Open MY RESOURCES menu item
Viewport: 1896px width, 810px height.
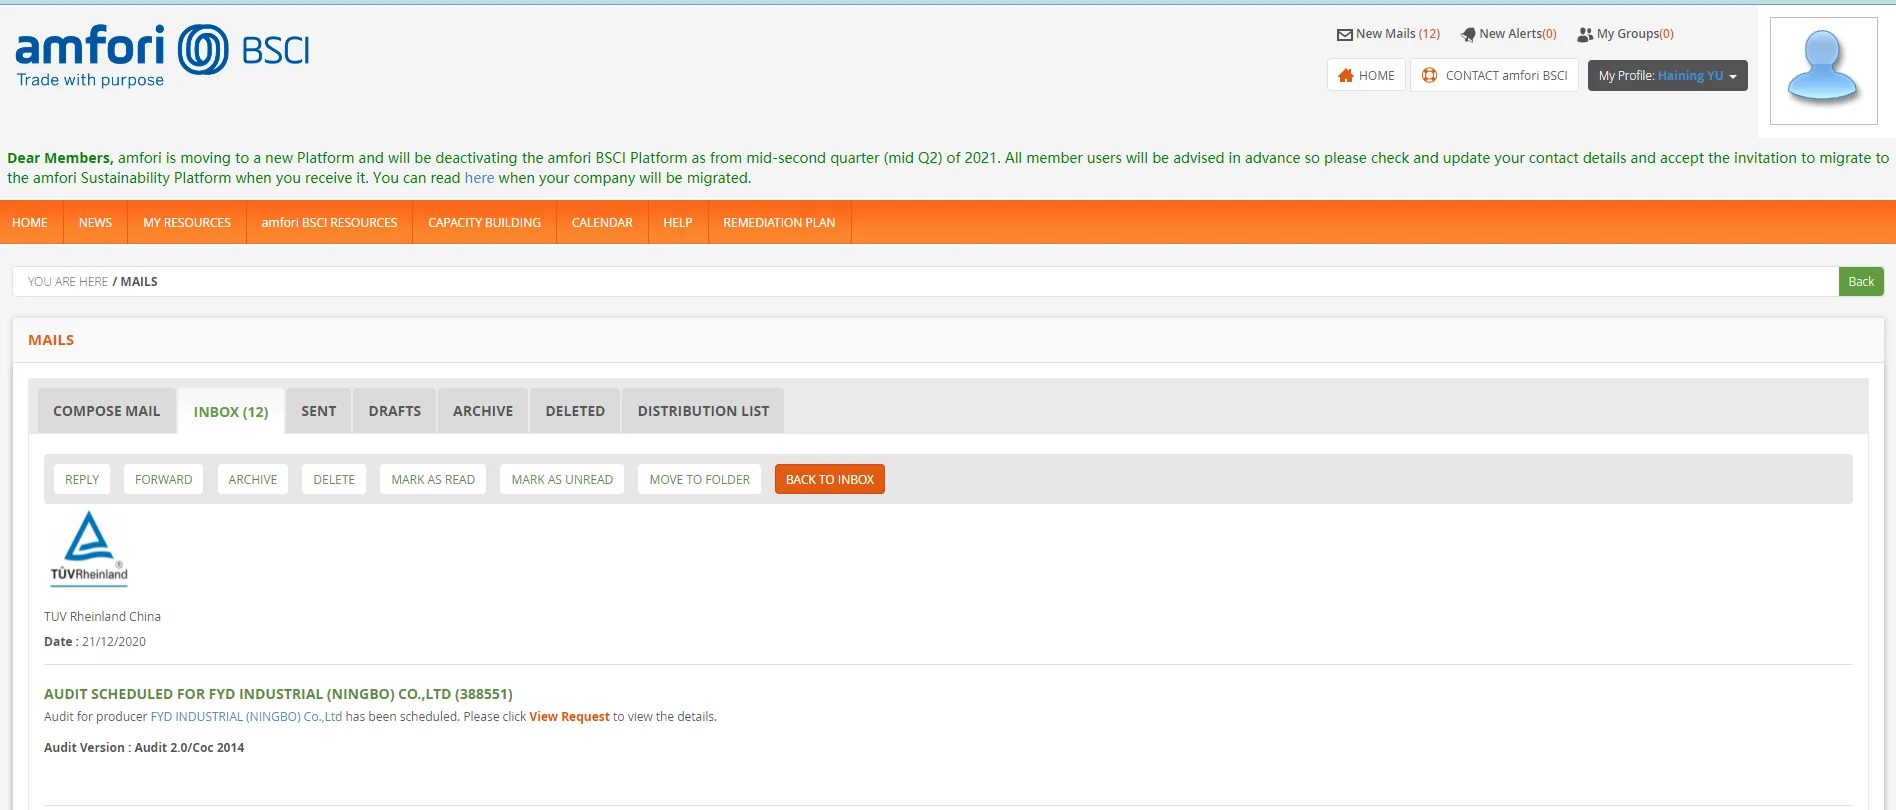point(187,223)
